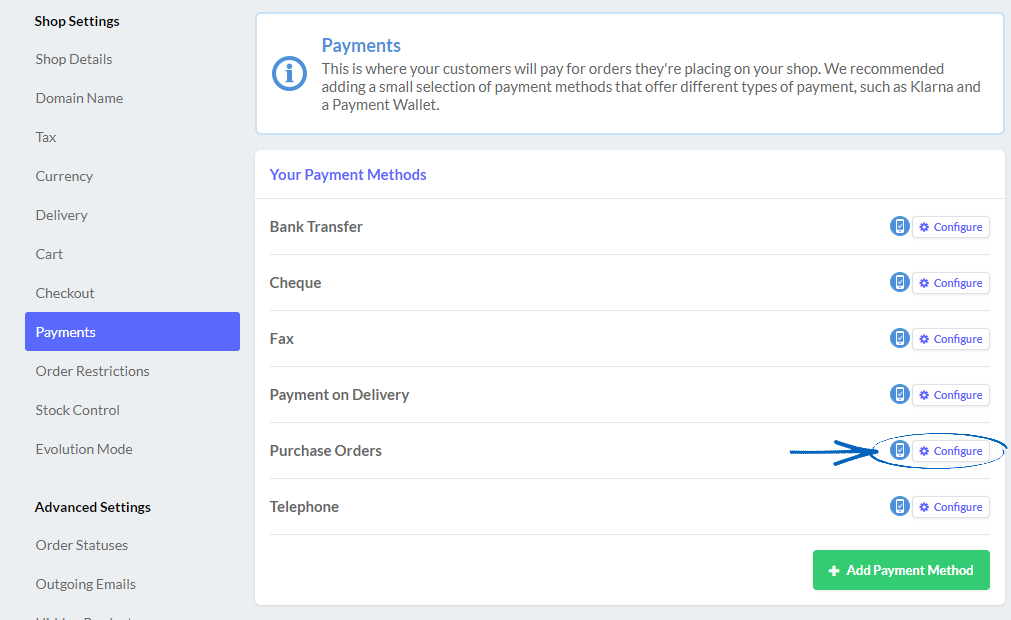This screenshot has height=620, width=1011.
Task: Click the mobile icon next to Cheque
Action: (x=899, y=282)
